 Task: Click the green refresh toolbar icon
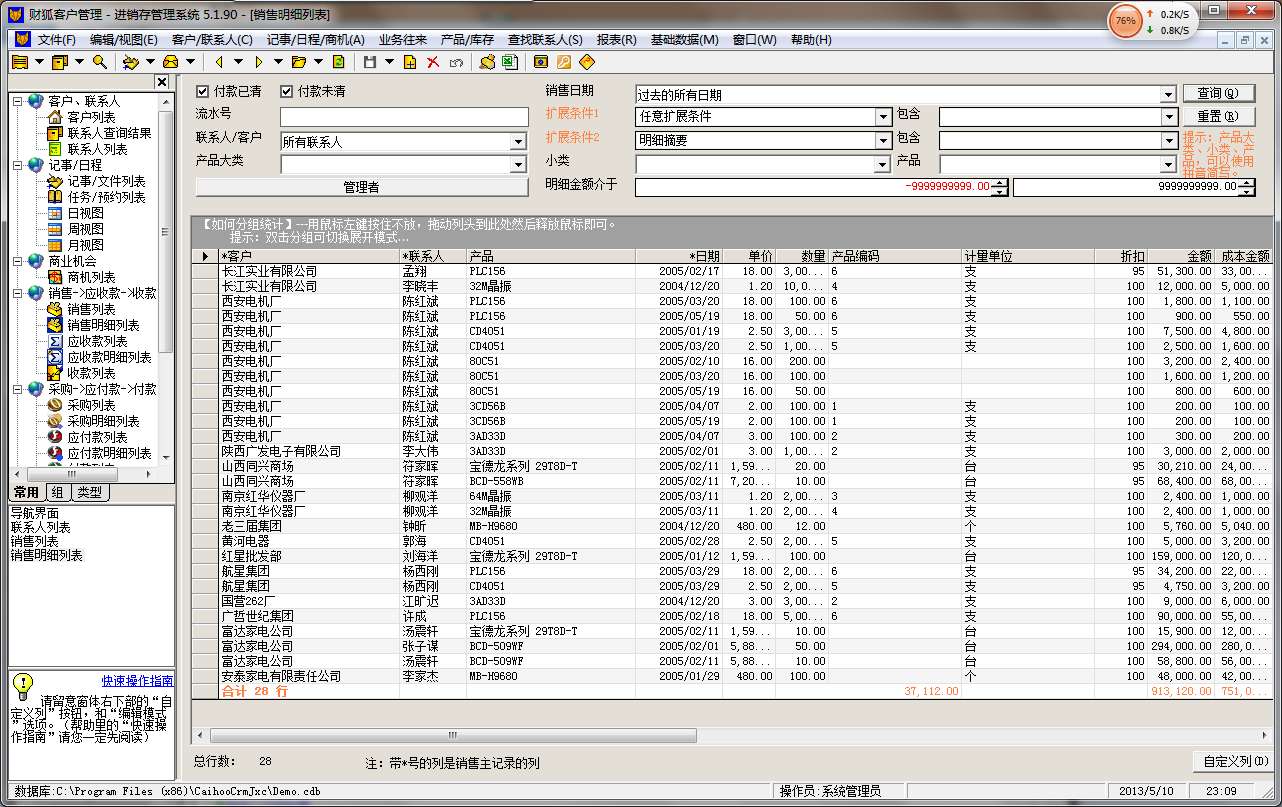pyautogui.click(x=339, y=62)
